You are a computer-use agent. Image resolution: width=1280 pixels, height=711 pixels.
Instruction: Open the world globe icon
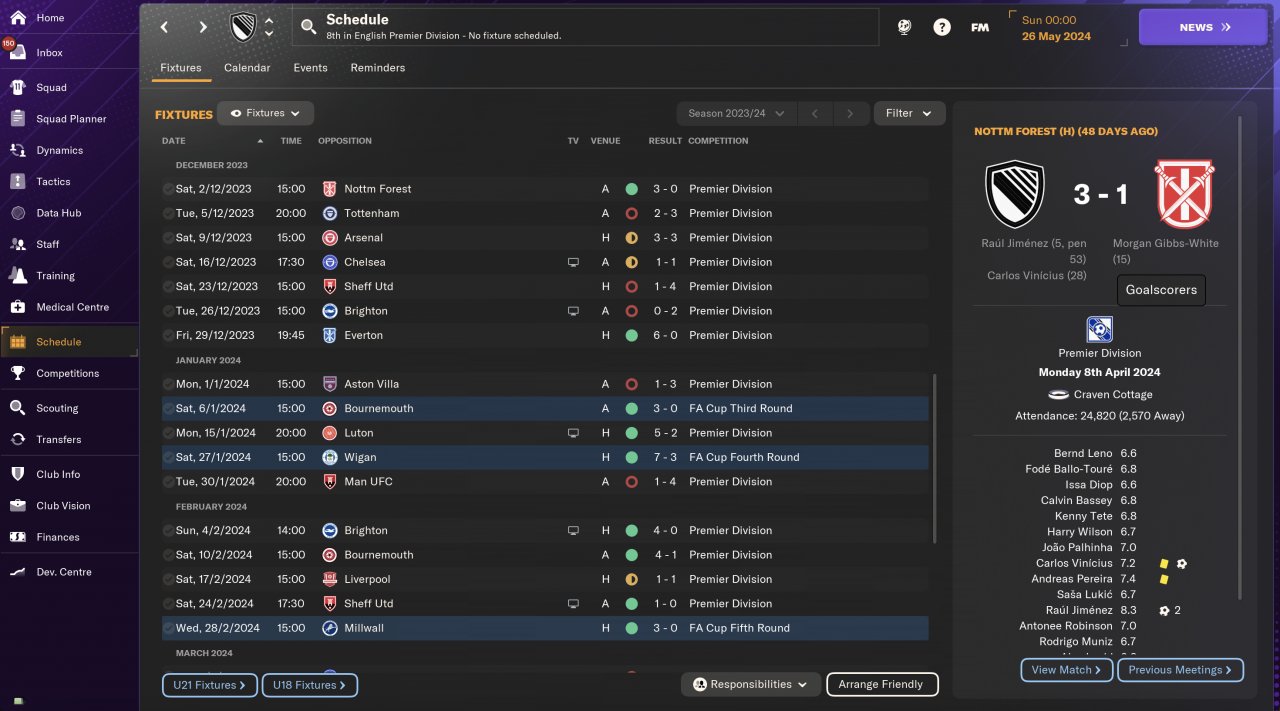tap(904, 27)
